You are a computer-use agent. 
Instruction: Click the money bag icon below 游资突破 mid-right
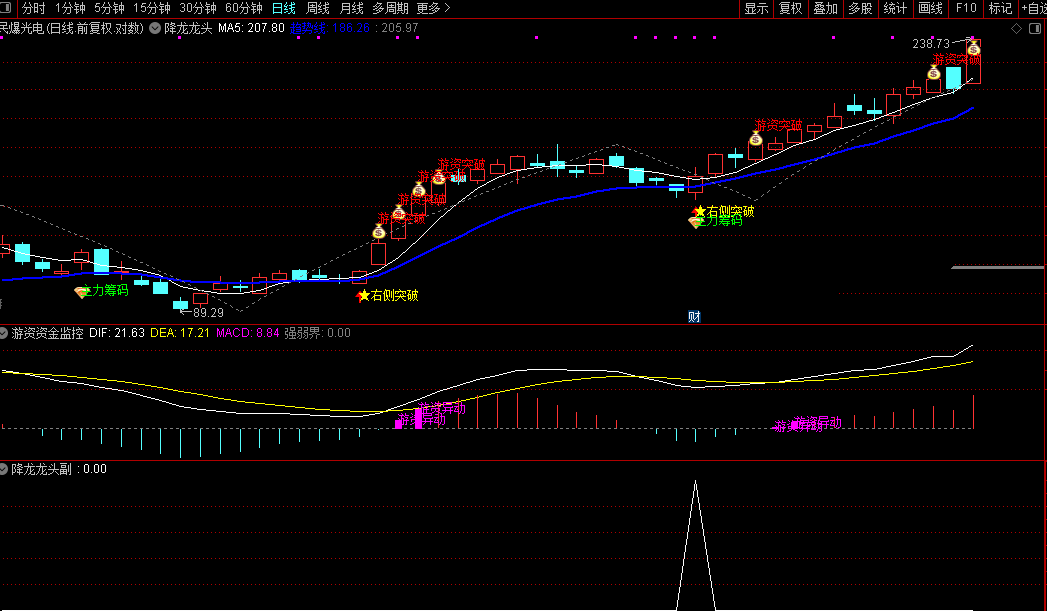[x=755, y=138]
